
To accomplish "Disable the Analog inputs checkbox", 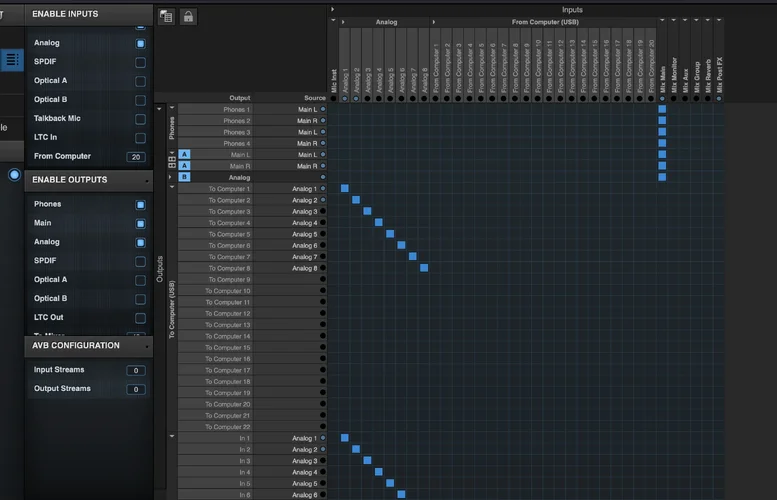I will click(140, 44).
